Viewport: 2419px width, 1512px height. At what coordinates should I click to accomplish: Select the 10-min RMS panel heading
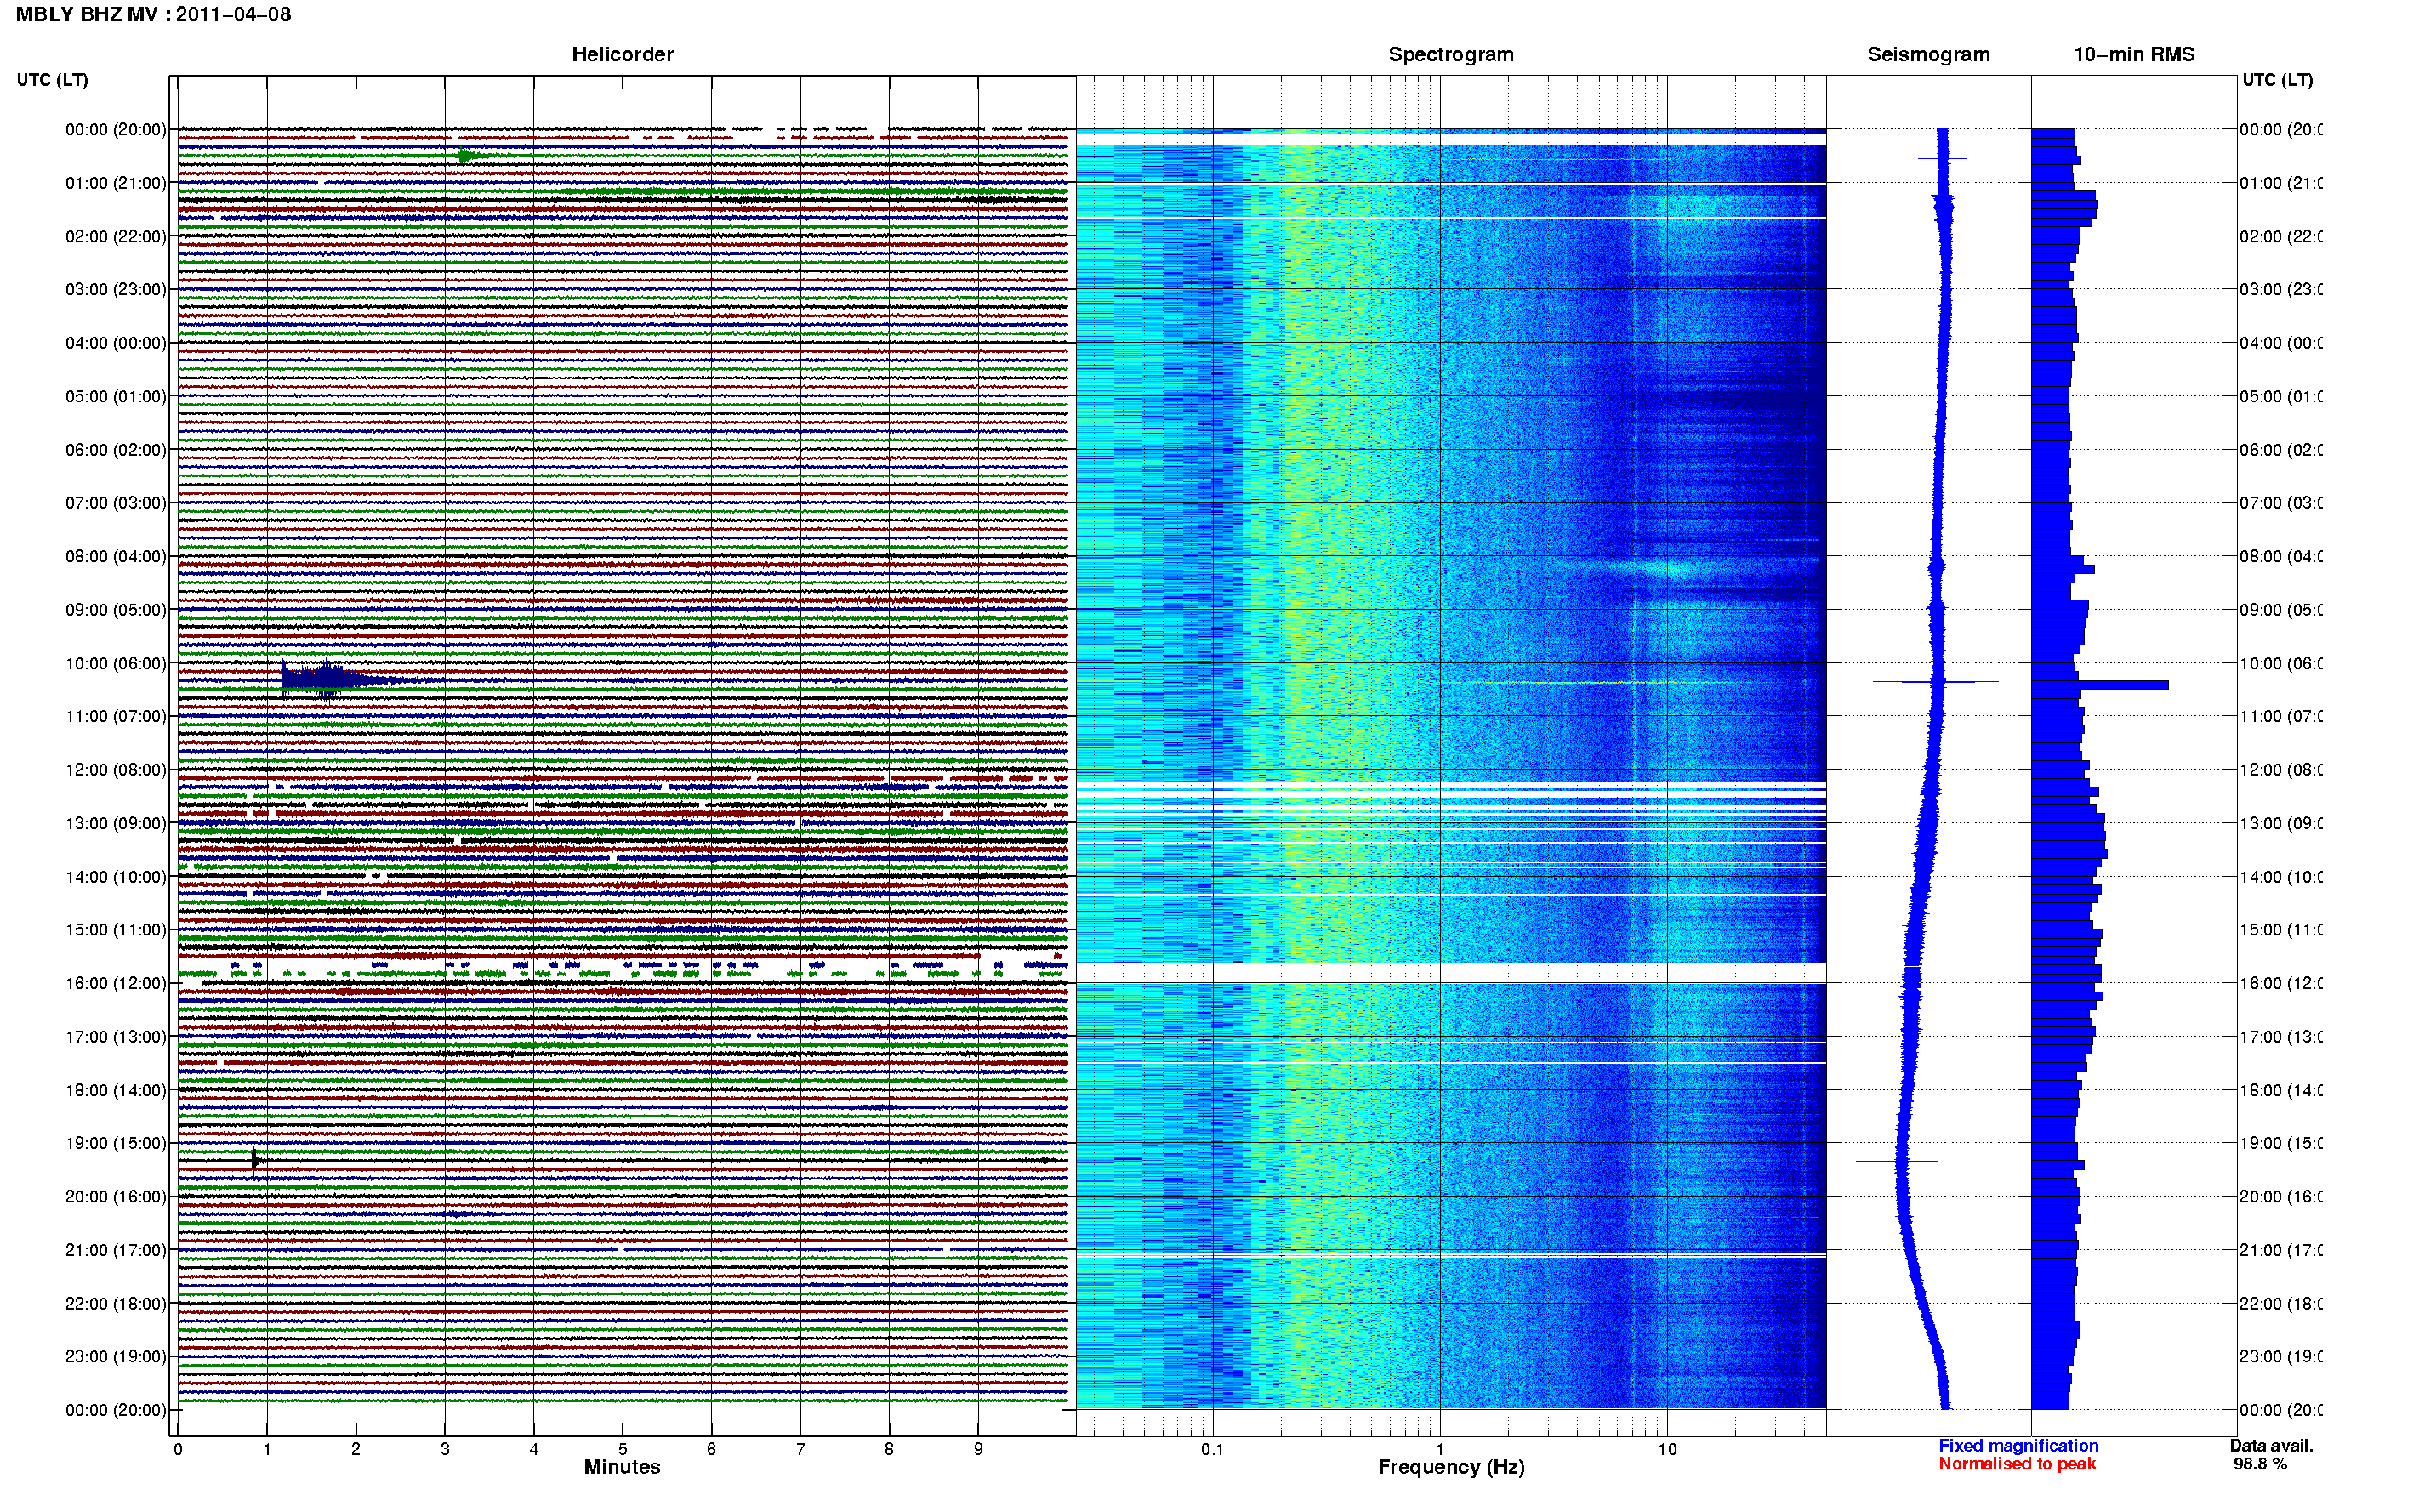[x=2134, y=55]
